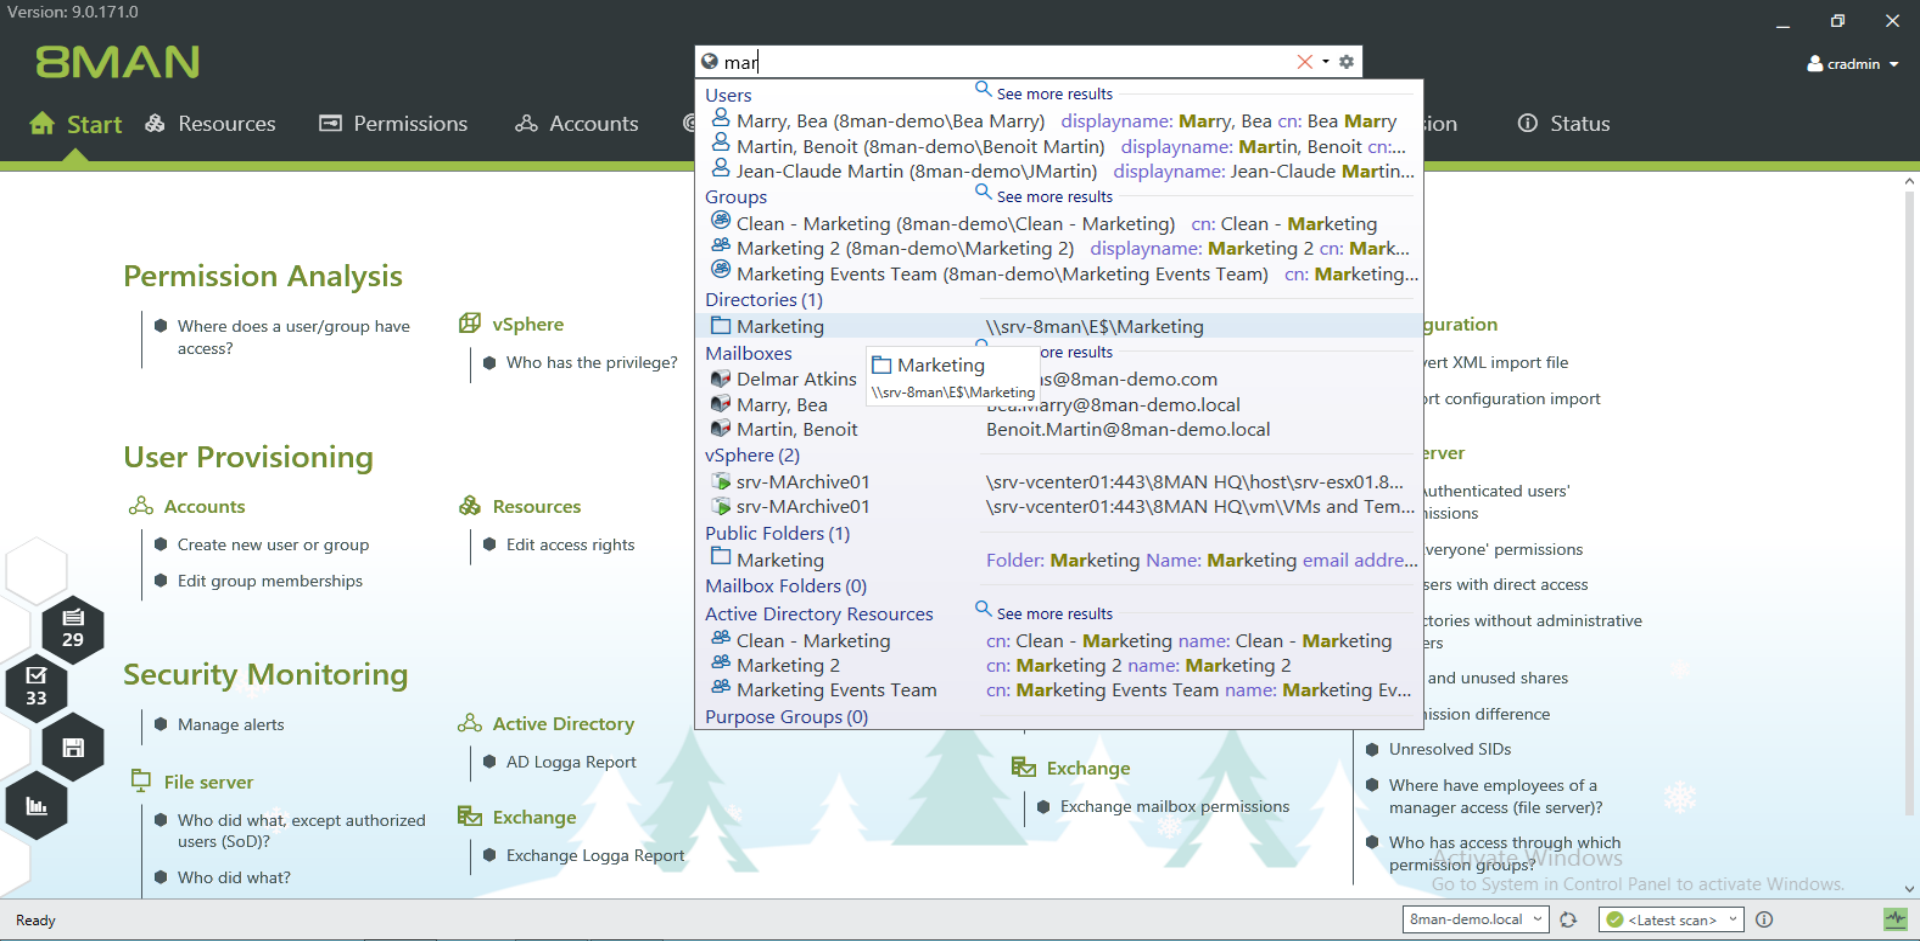Select the Marketing 2 group result
Screen dimensions: 1920x941
click(1058, 249)
